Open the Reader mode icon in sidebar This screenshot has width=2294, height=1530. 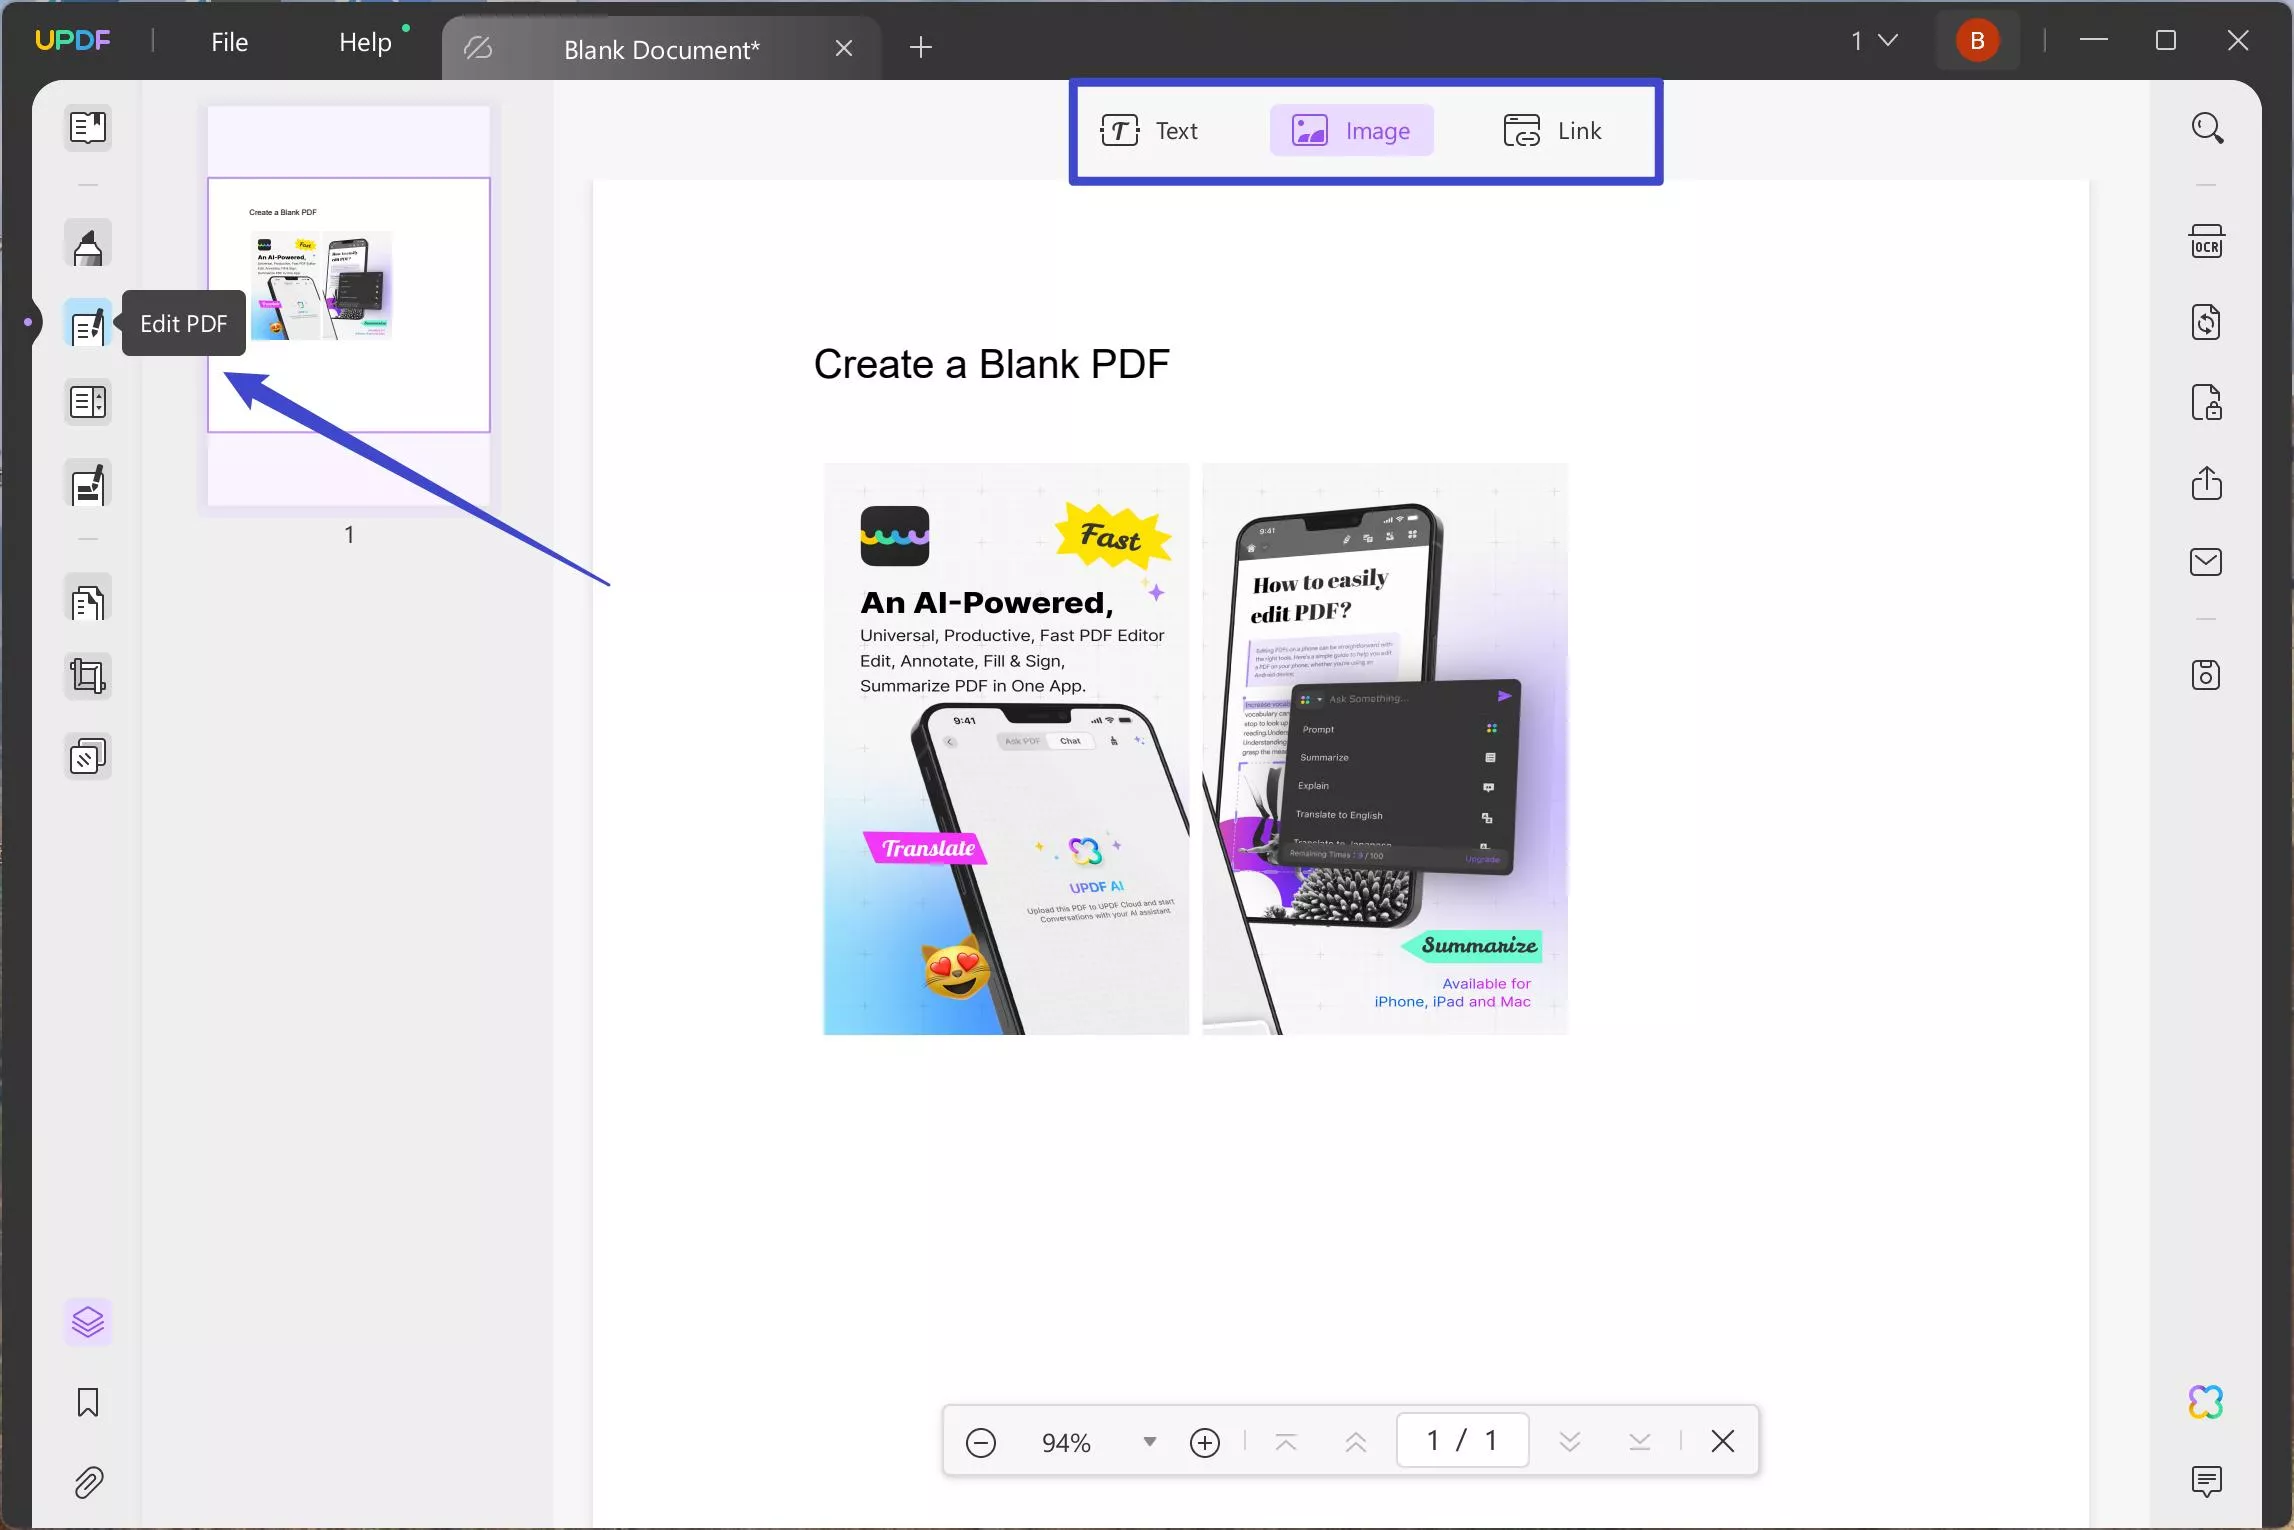88,128
